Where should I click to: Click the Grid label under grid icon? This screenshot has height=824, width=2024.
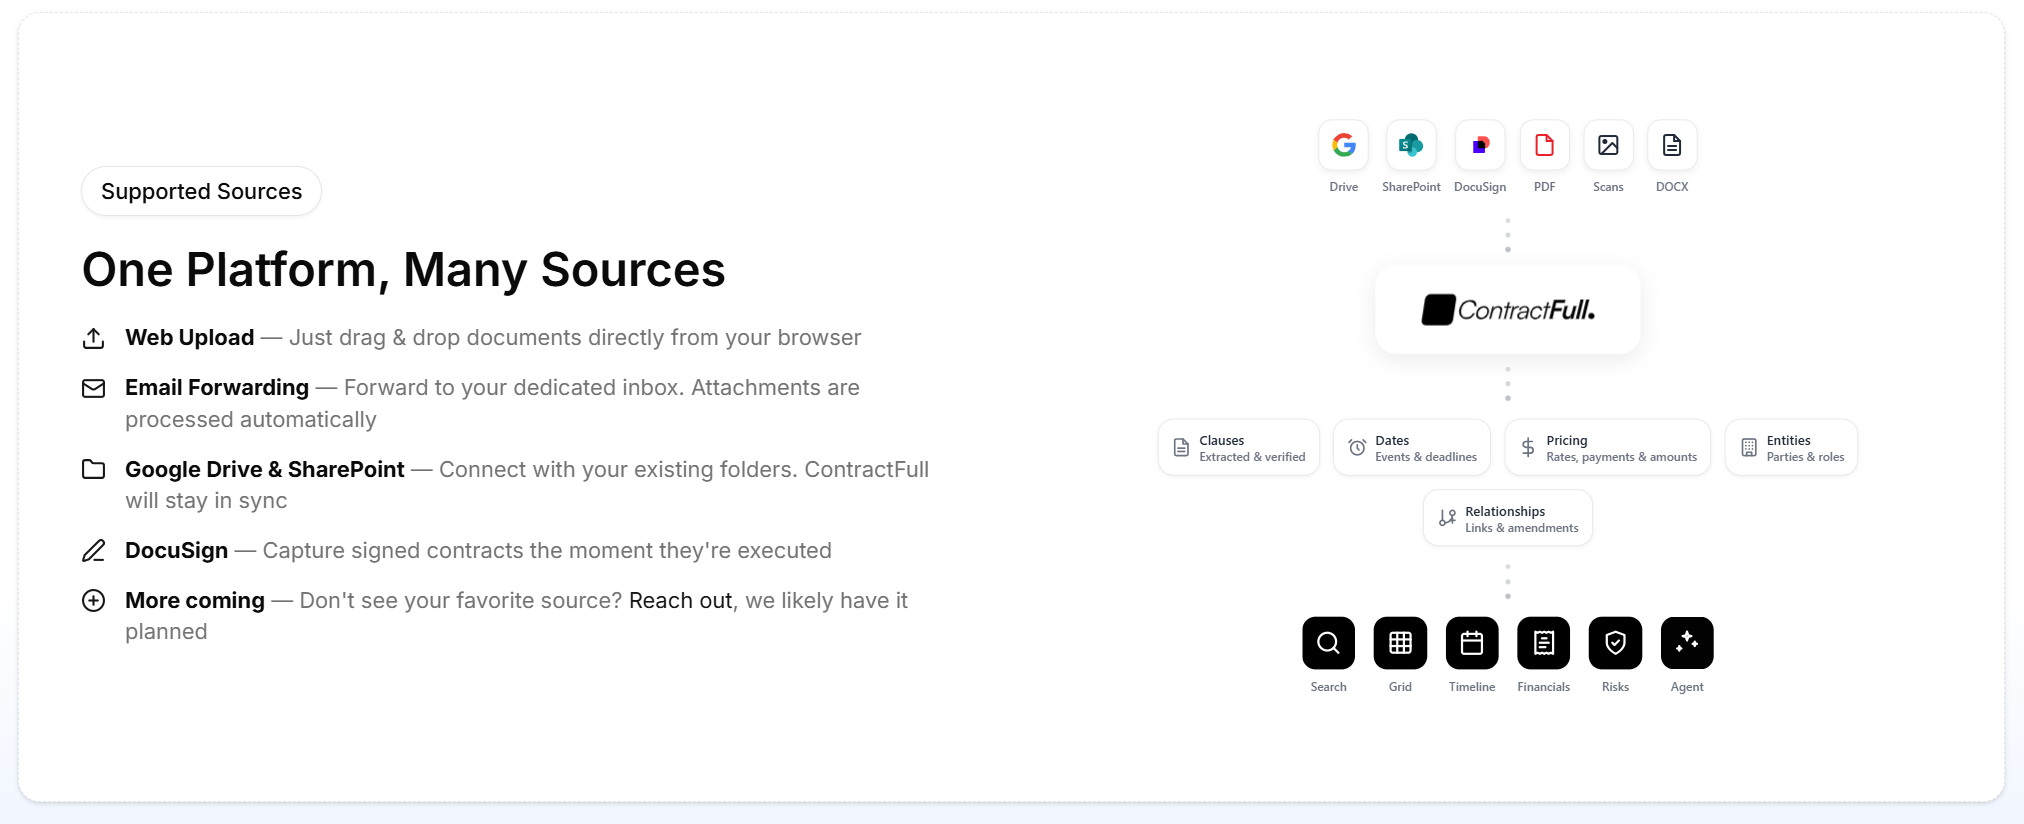tap(1400, 687)
